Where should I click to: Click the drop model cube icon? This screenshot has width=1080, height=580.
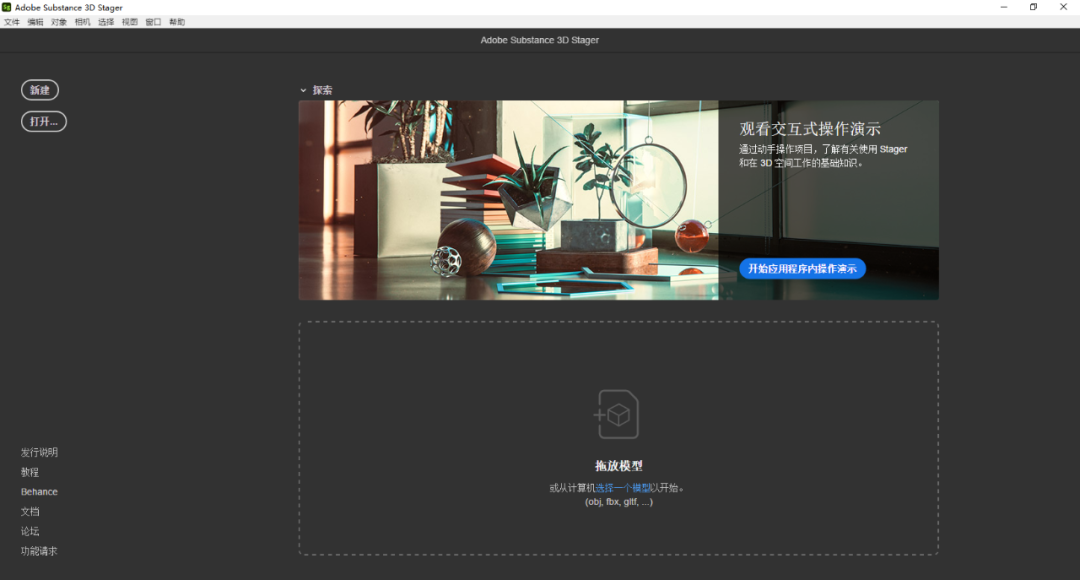tap(617, 414)
